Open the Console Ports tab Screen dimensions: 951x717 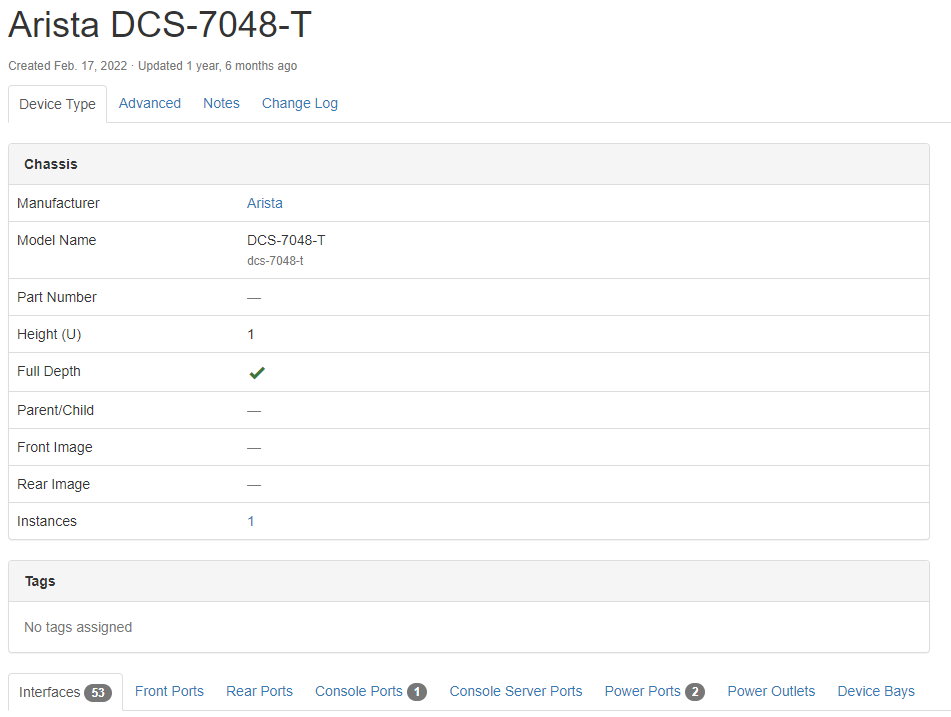370,691
